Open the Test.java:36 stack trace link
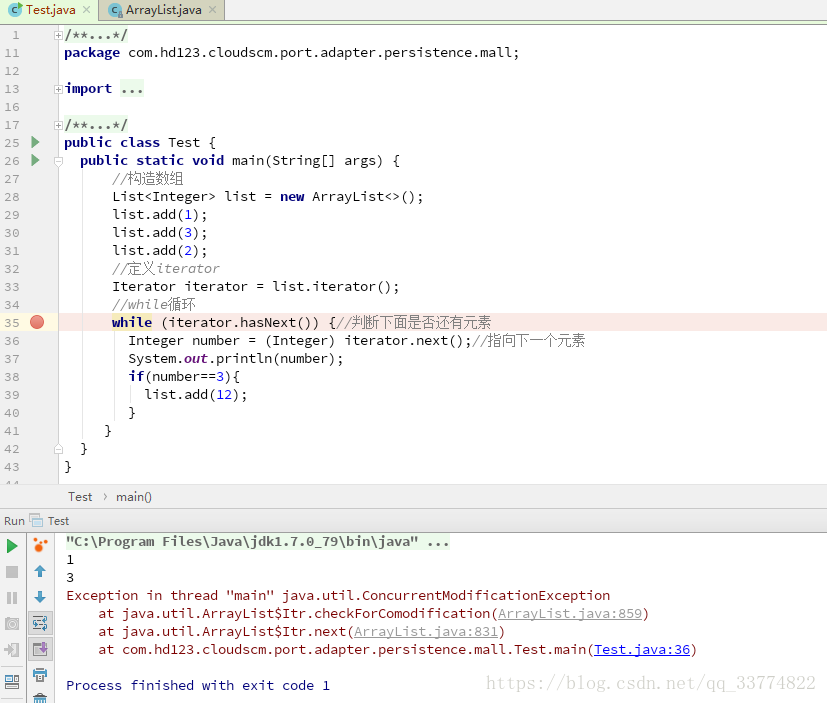The image size is (827, 703). 641,649
